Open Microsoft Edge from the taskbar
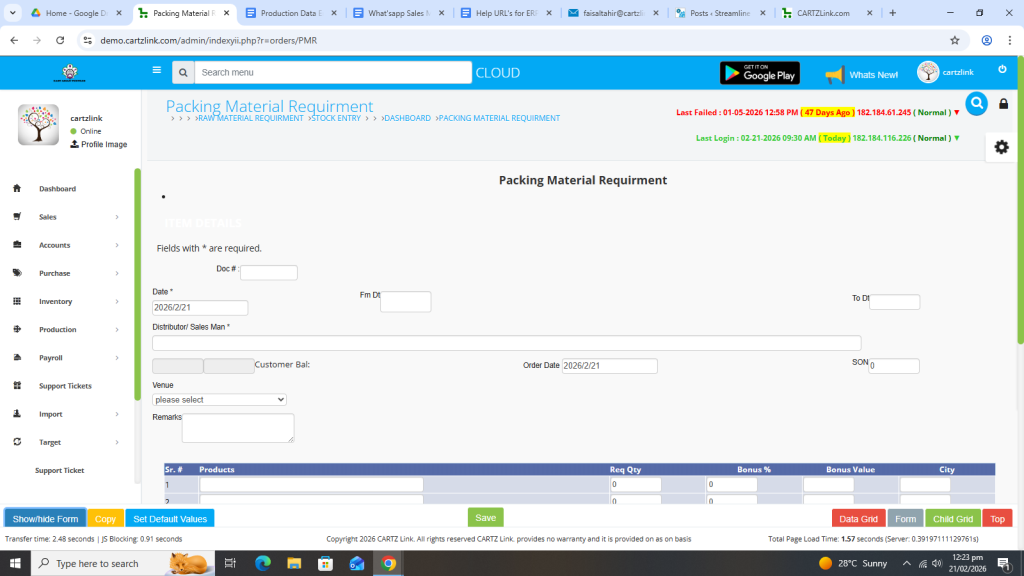Viewport: 1024px width, 576px height. pyautogui.click(x=263, y=563)
